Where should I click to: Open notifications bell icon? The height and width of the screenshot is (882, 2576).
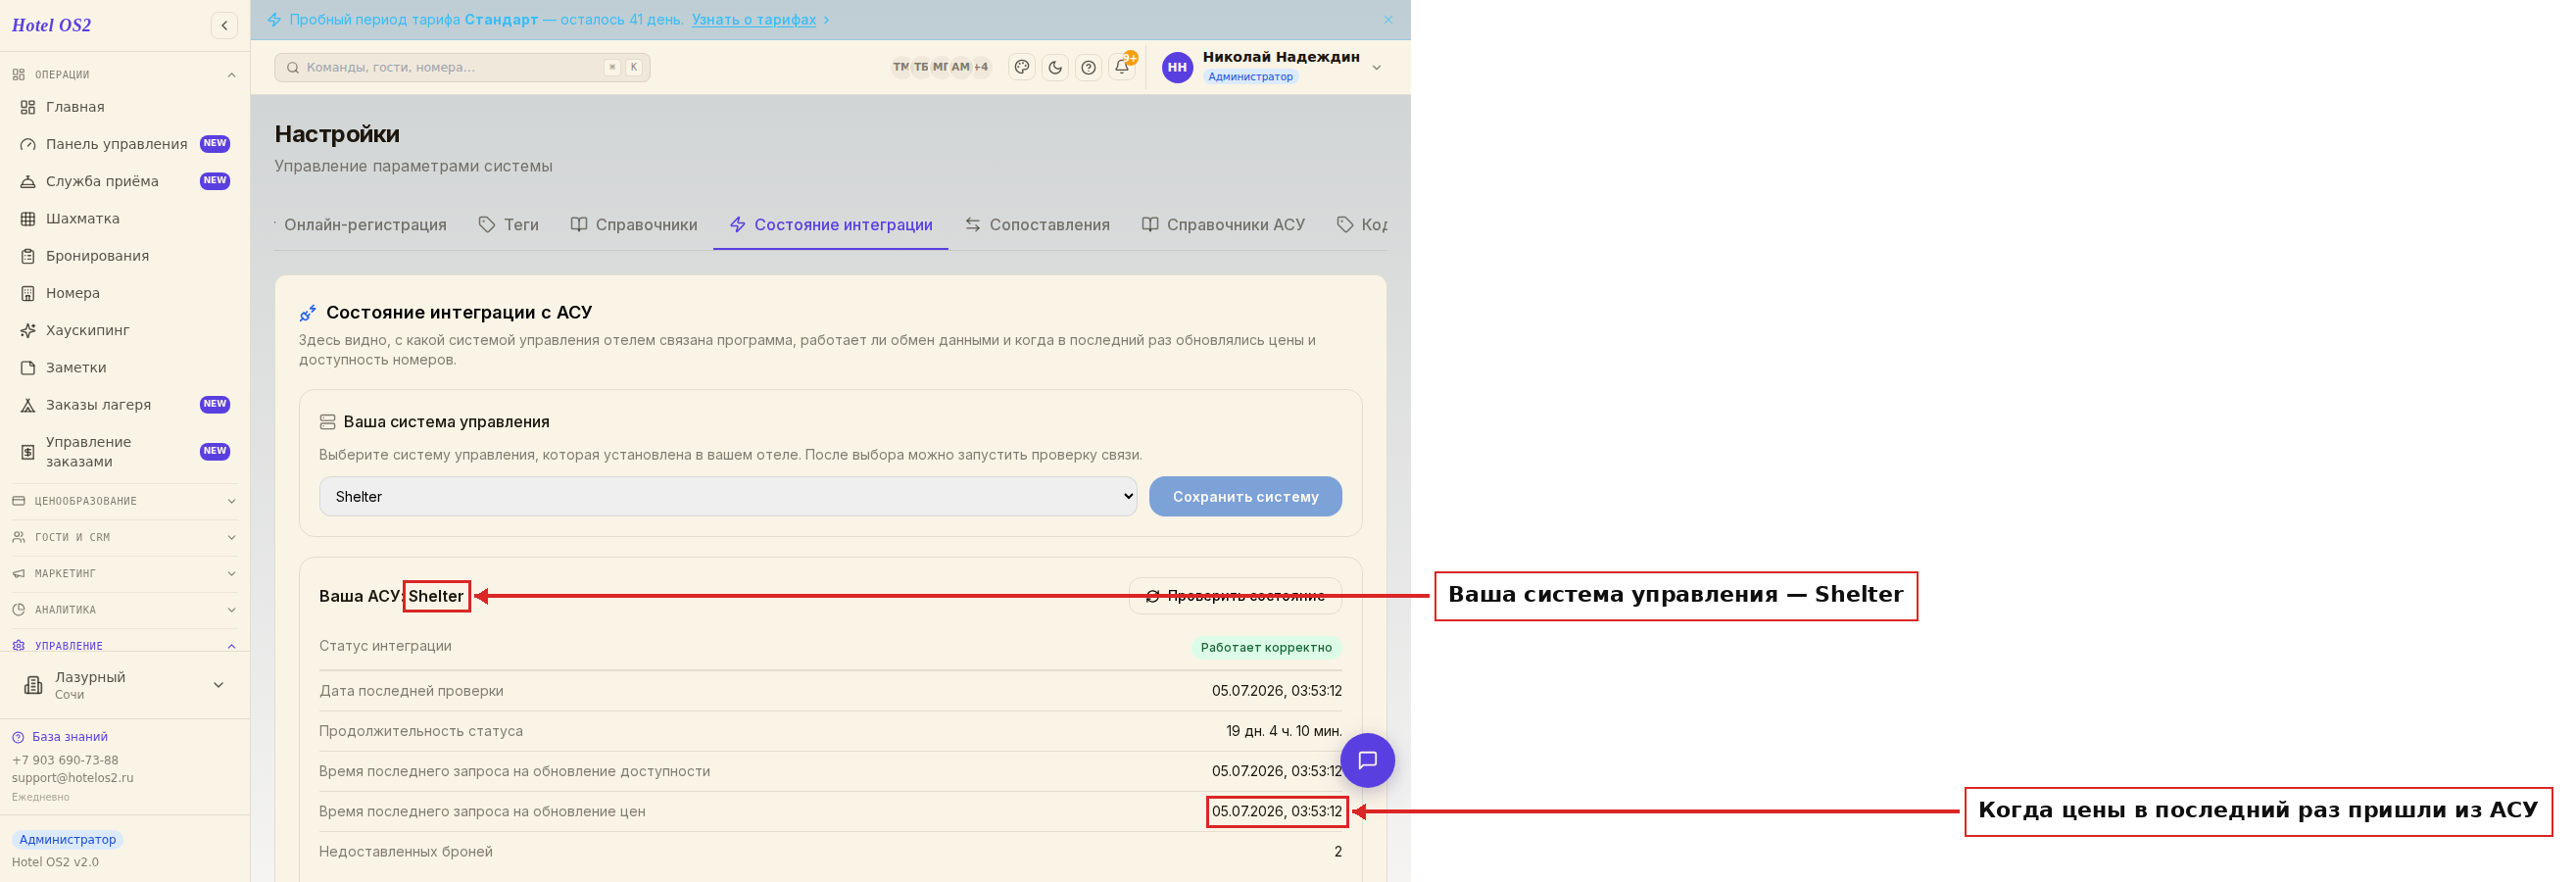(1122, 67)
